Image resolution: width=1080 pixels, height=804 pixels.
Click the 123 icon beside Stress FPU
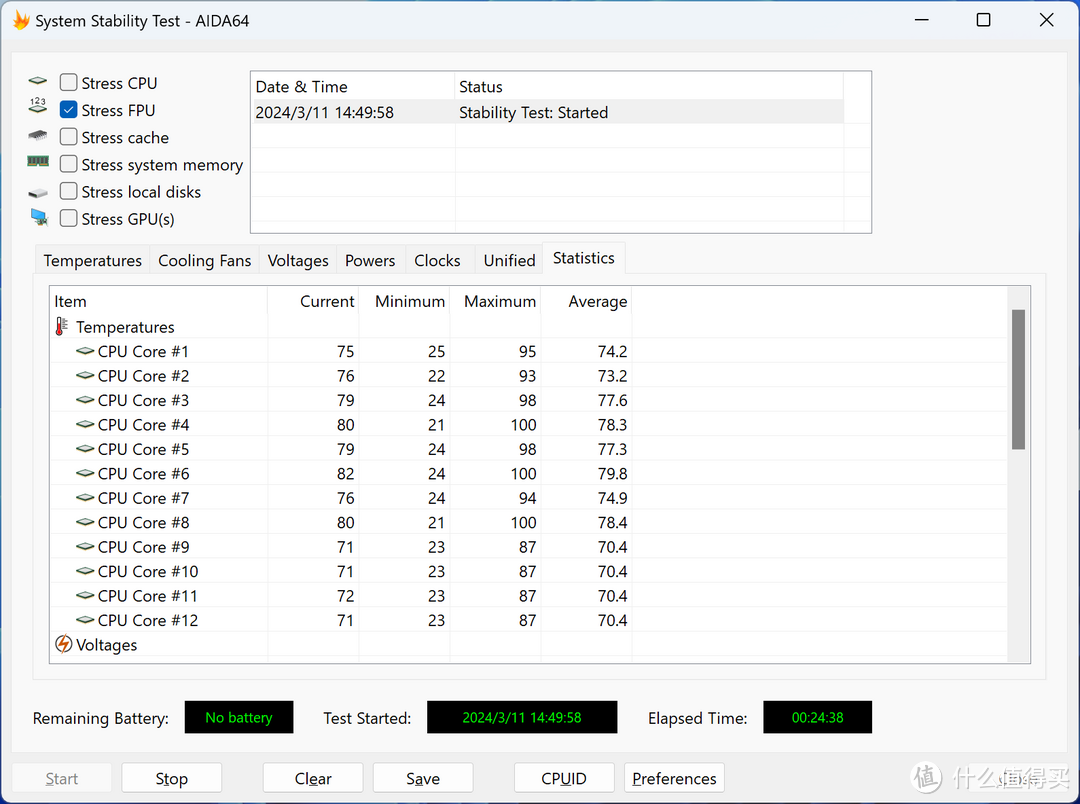(38, 105)
